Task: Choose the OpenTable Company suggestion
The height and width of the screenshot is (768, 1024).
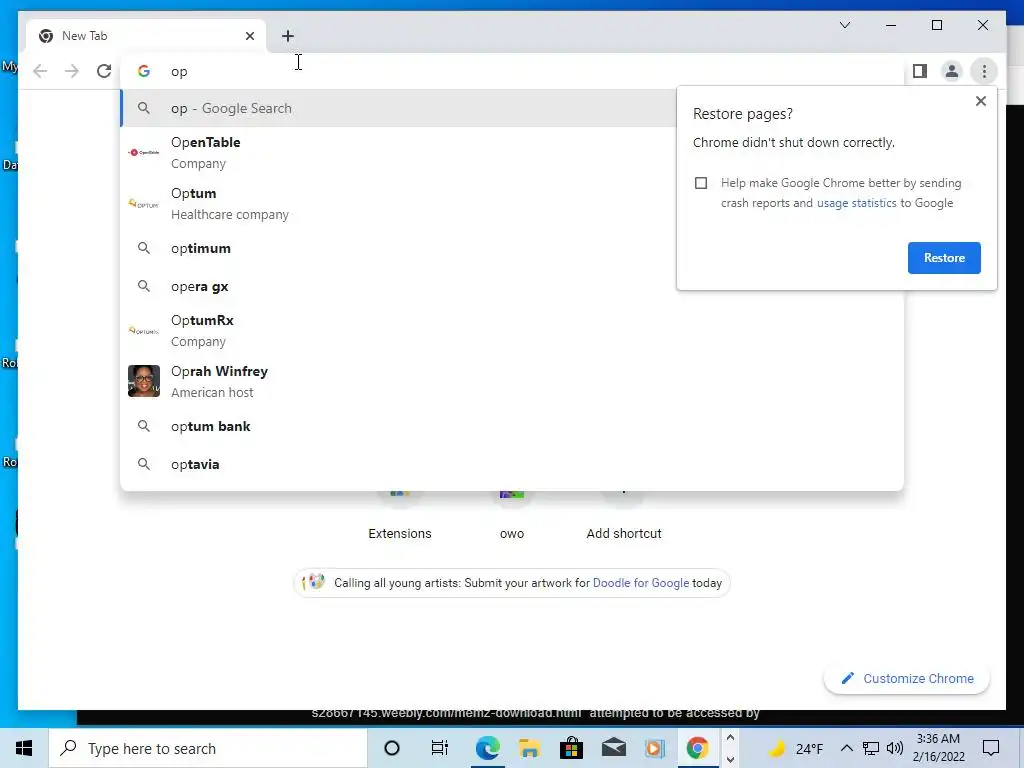Action: pos(398,153)
